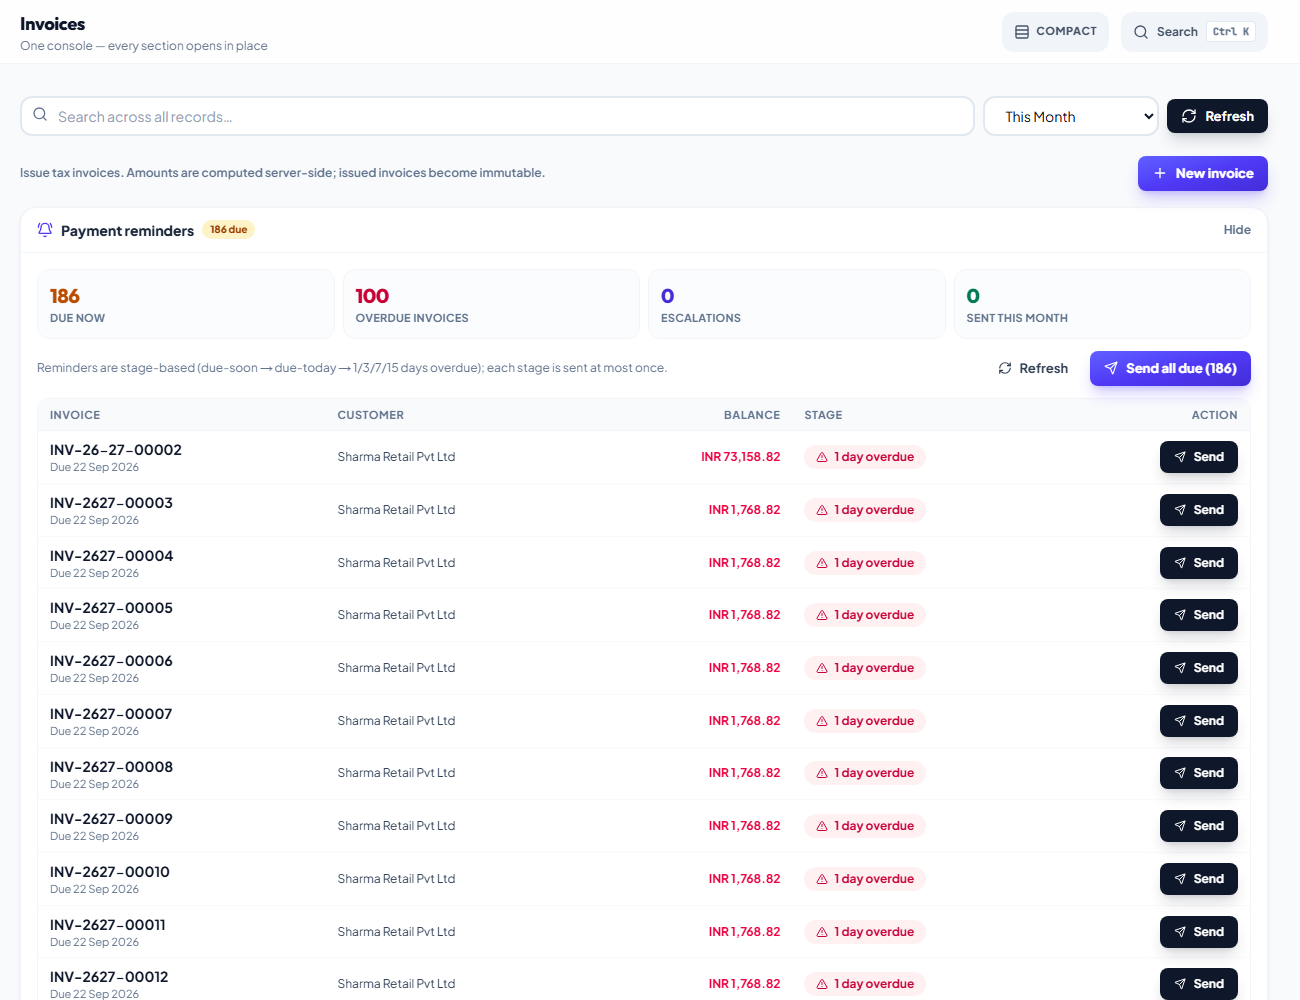Click Send all due (186)

1170,368
